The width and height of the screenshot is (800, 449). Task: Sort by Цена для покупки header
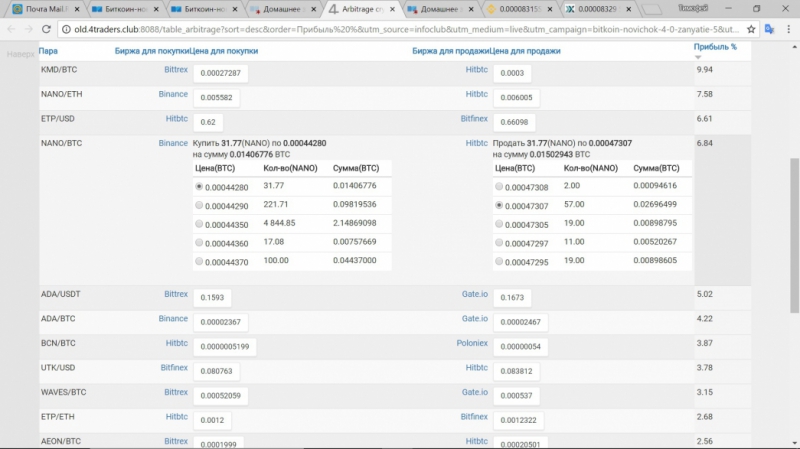[x=224, y=51]
